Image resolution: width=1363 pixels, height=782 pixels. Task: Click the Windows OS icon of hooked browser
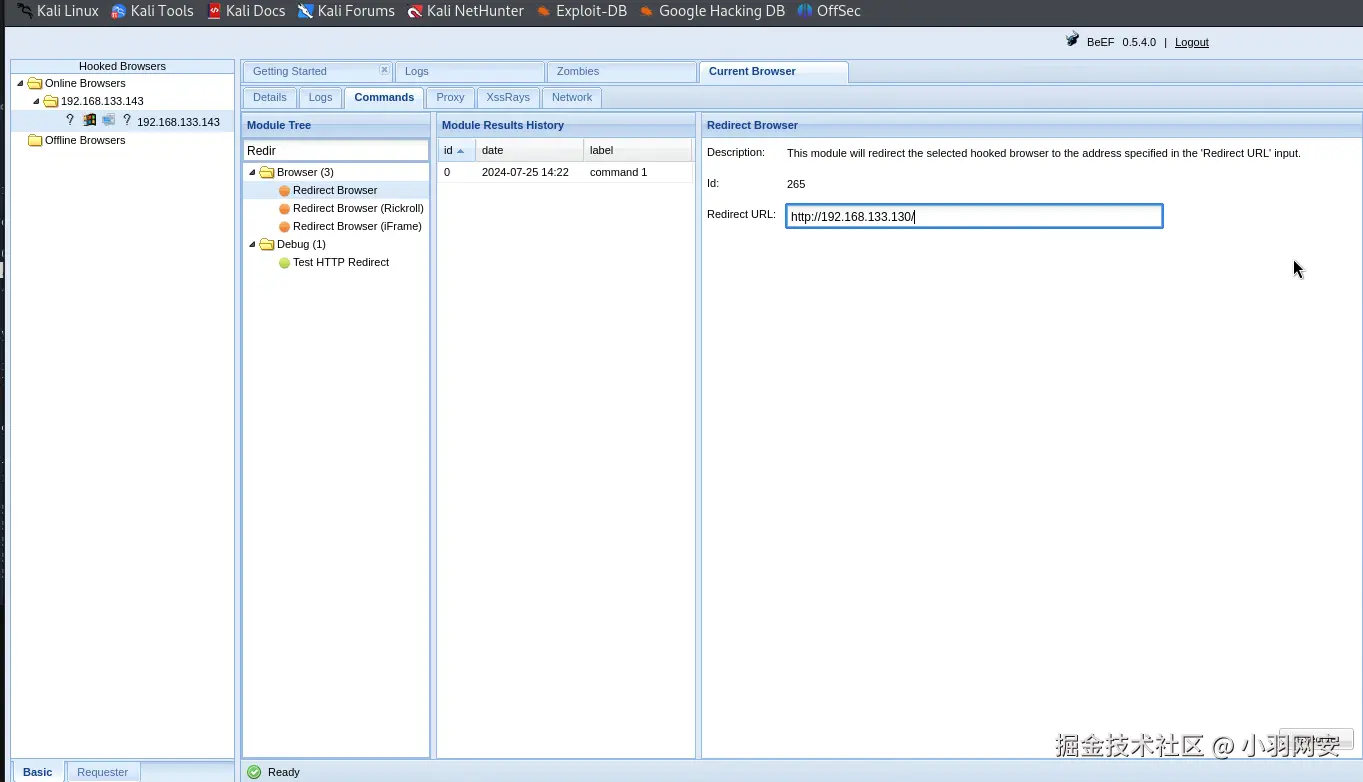(x=89, y=120)
